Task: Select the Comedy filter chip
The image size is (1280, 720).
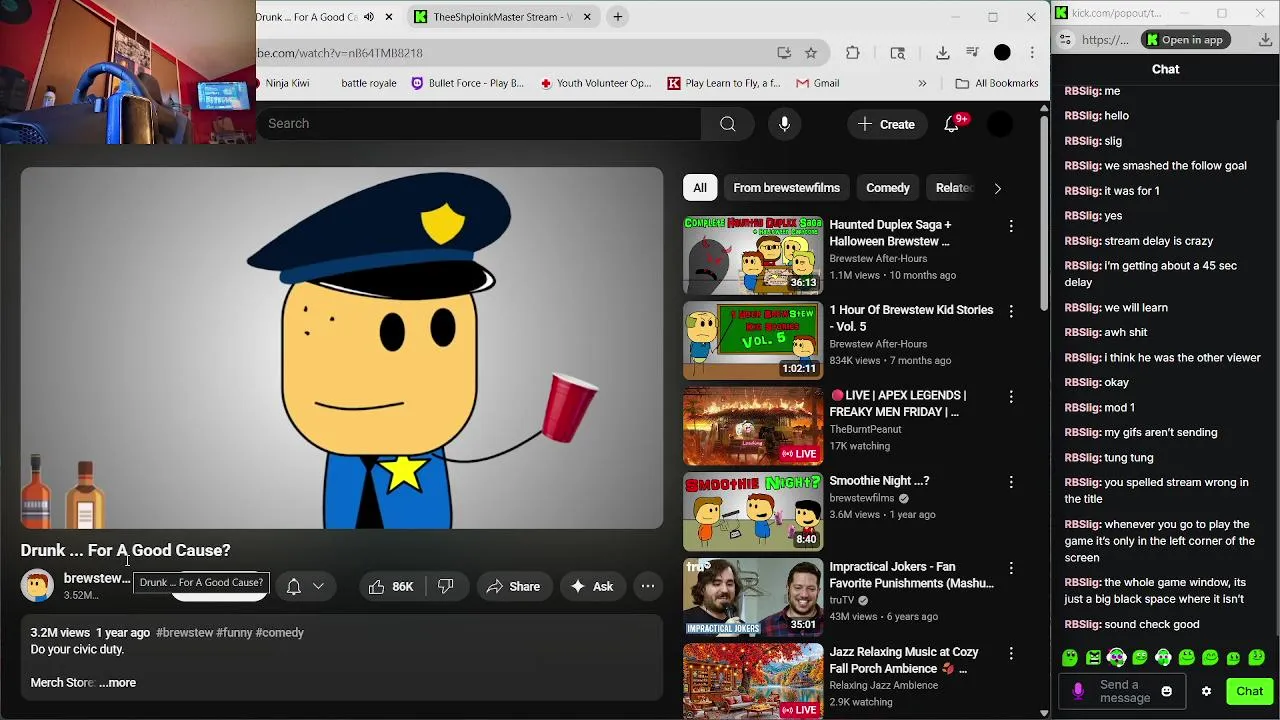Action: [x=888, y=188]
